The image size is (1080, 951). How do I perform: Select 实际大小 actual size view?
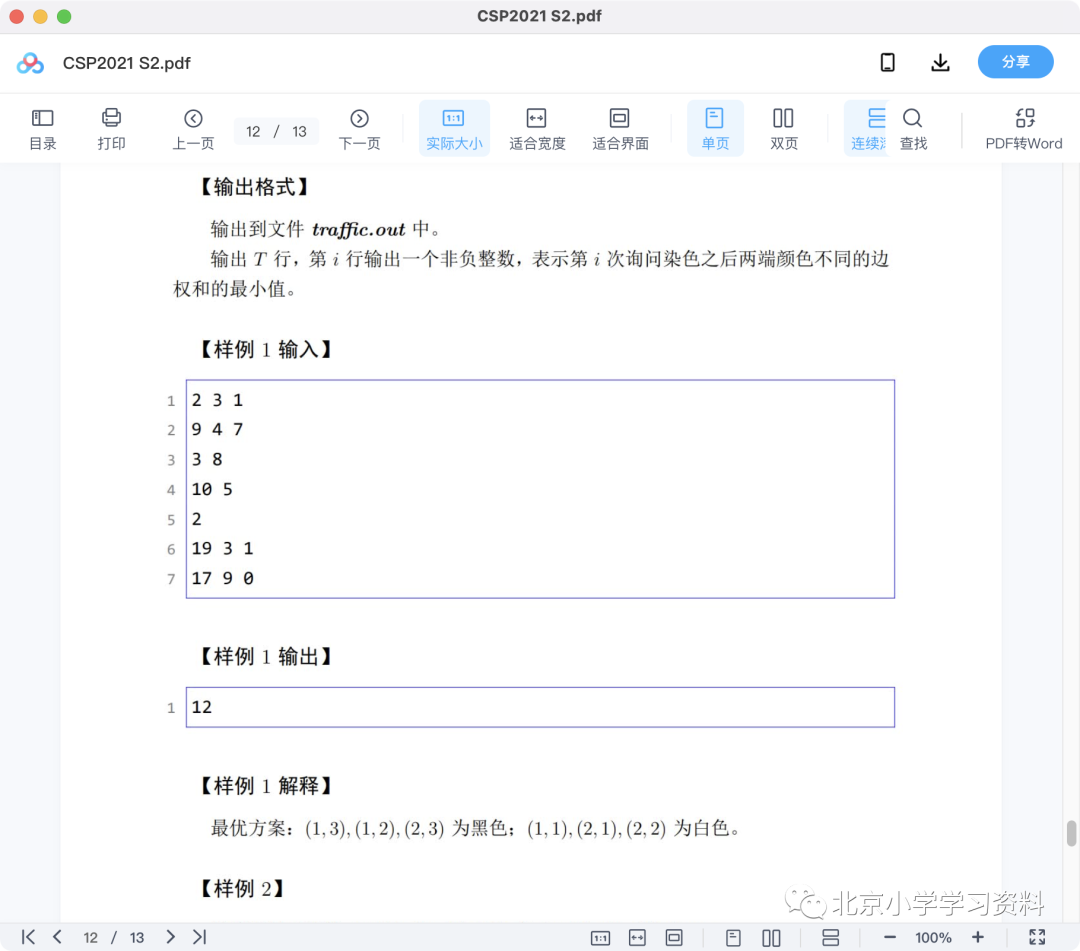click(454, 129)
